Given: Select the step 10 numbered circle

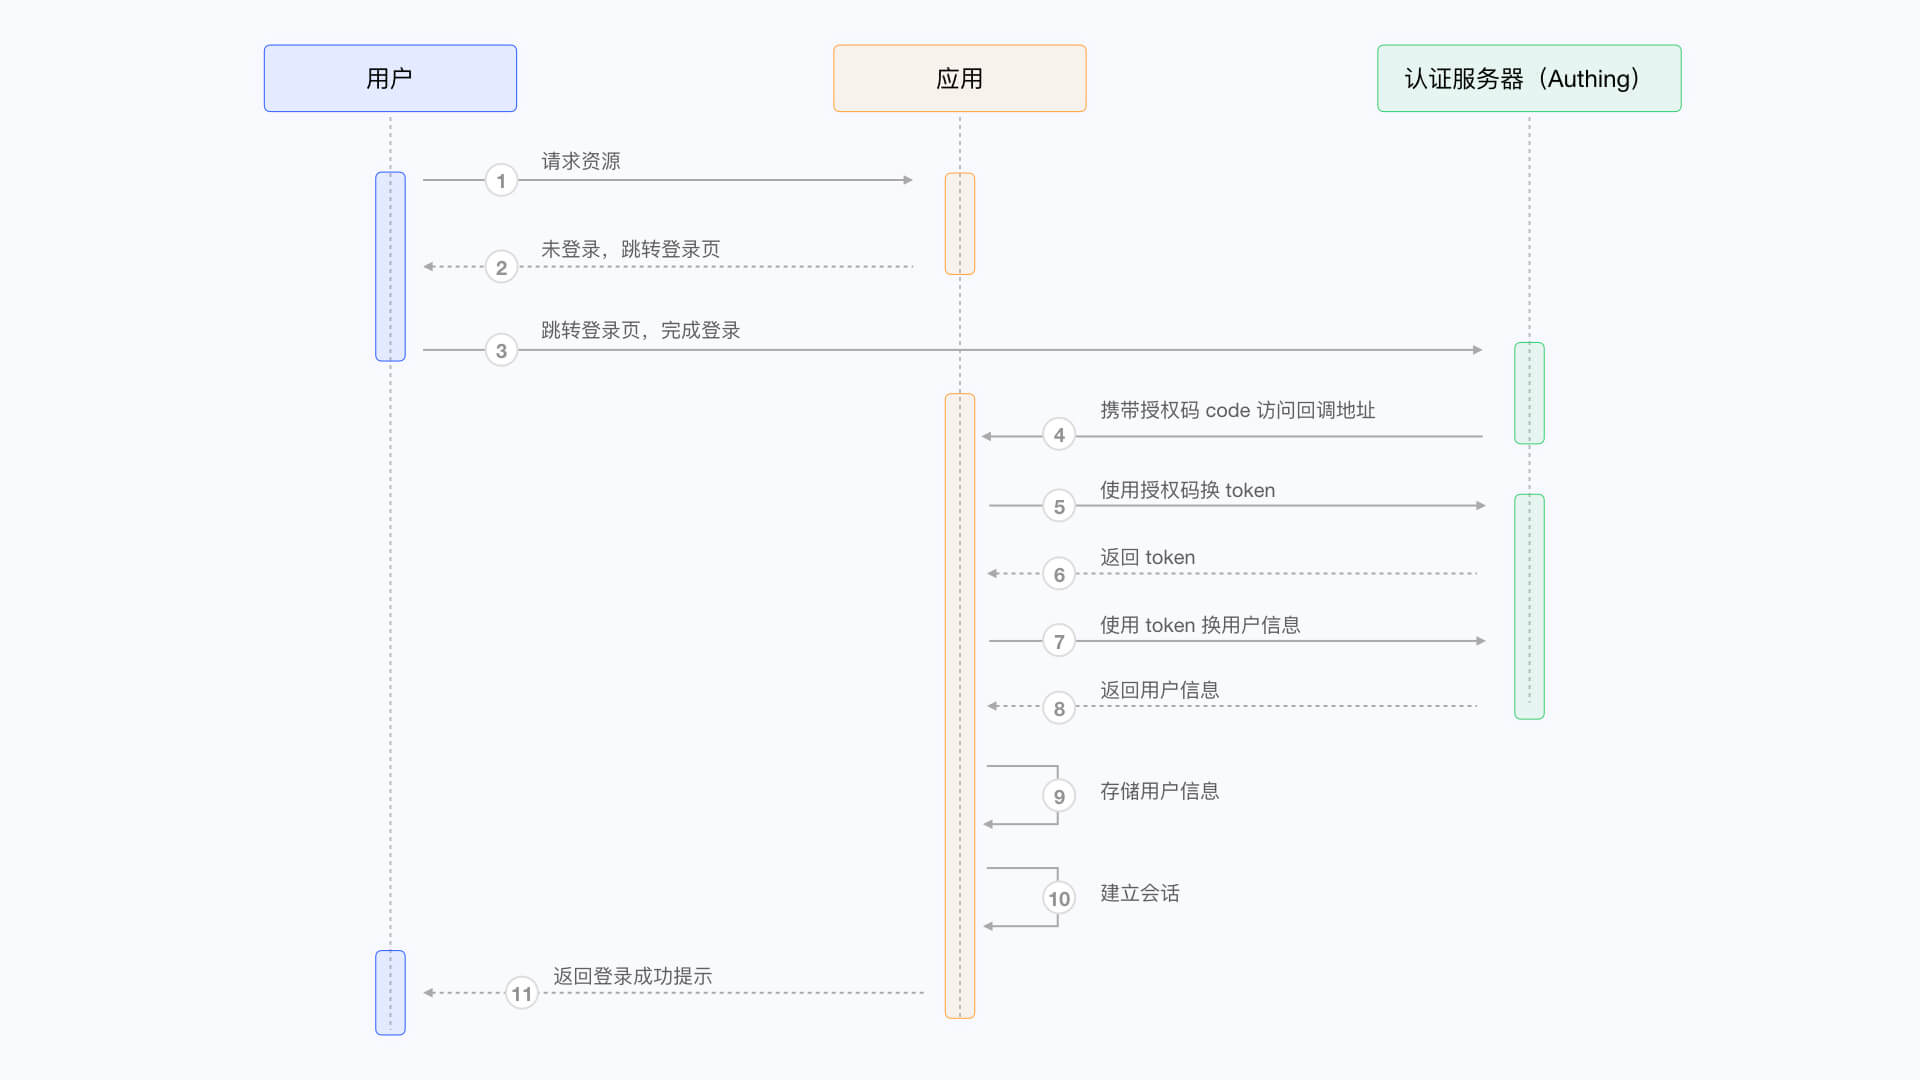Looking at the screenshot, I should click(x=1059, y=898).
